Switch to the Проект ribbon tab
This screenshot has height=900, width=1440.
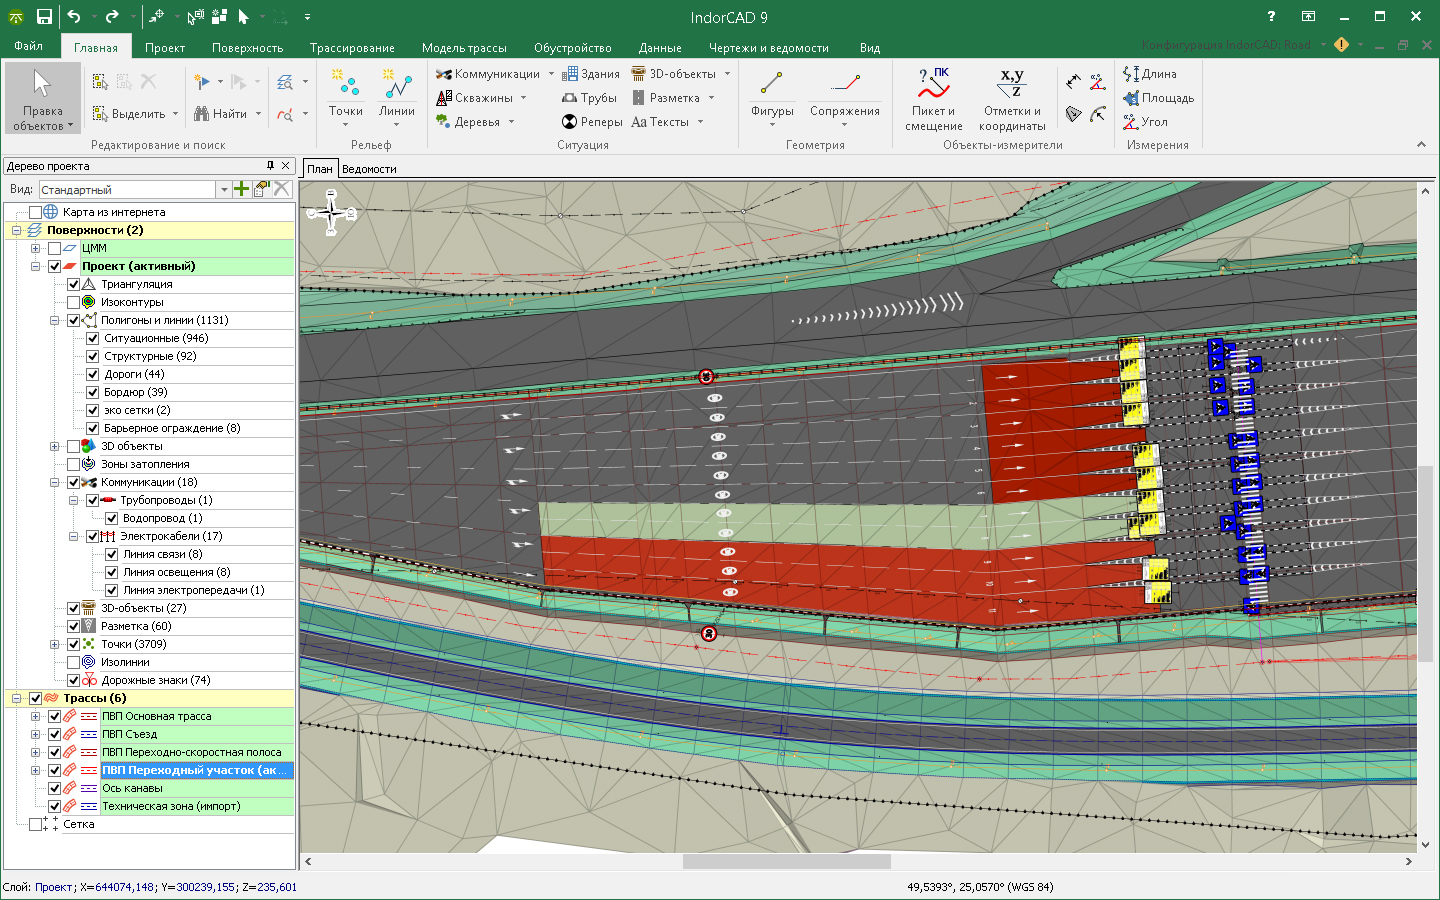[x=165, y=47]
